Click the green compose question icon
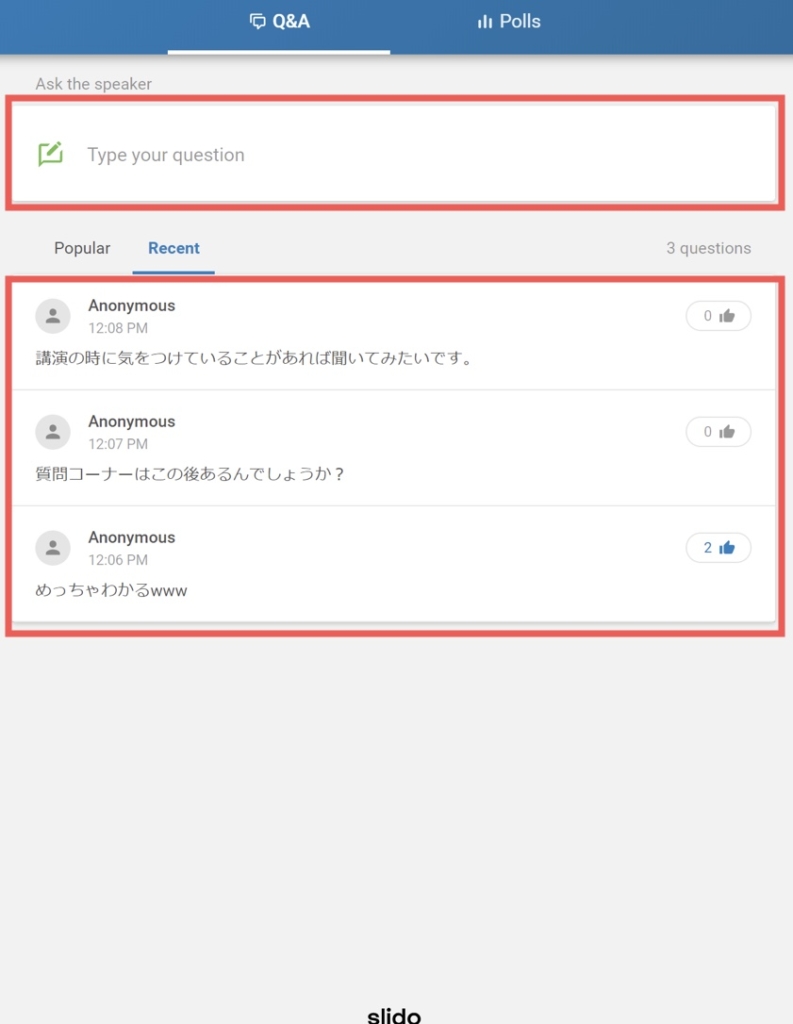793x1024 pixels. coord(50,154)
